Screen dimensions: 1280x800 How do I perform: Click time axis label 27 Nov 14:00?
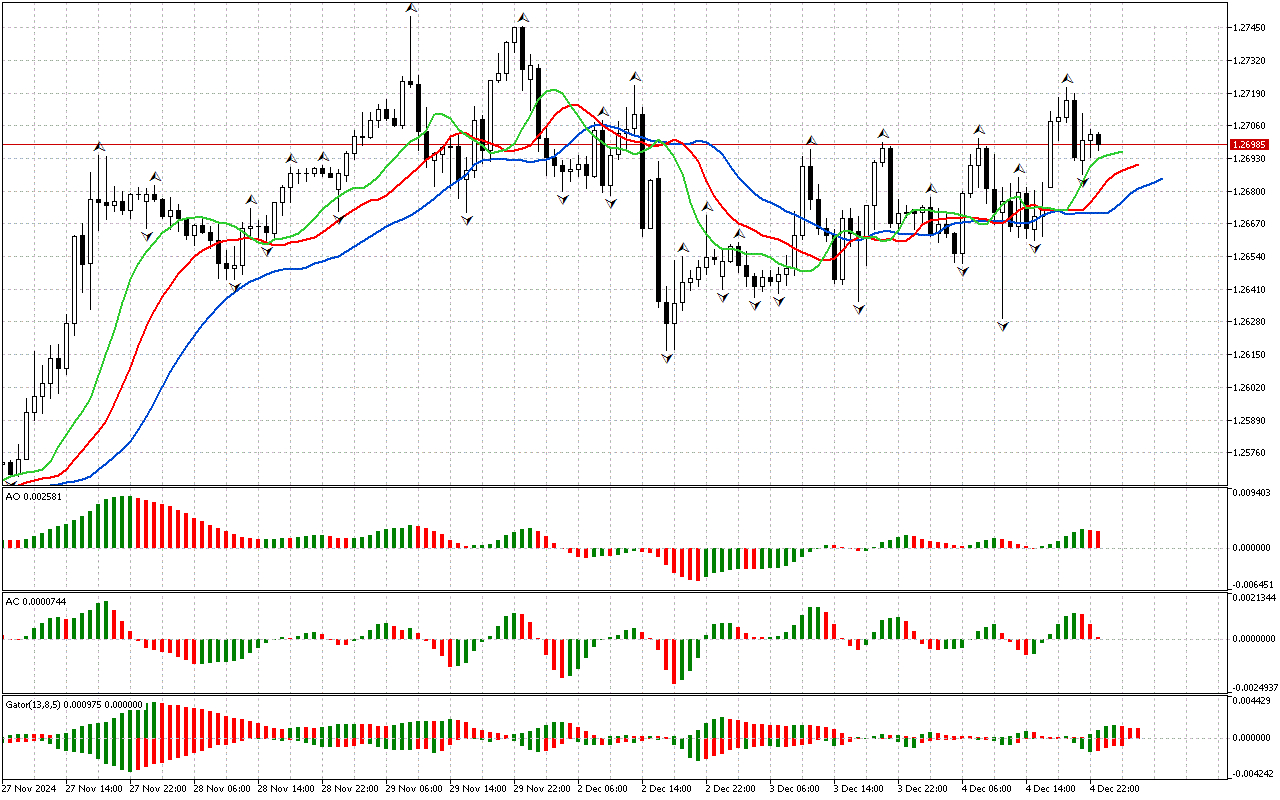click(93, 788)
